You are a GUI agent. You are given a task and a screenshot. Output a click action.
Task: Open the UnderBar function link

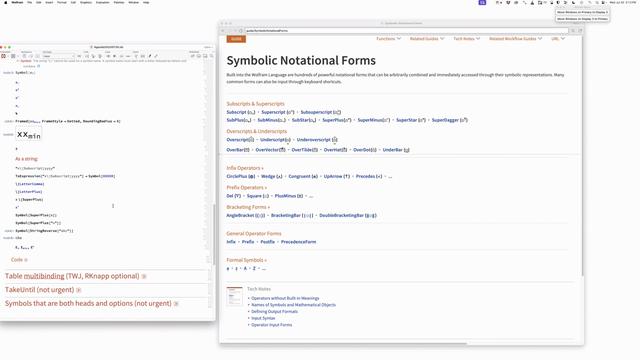tap(396, 150)
